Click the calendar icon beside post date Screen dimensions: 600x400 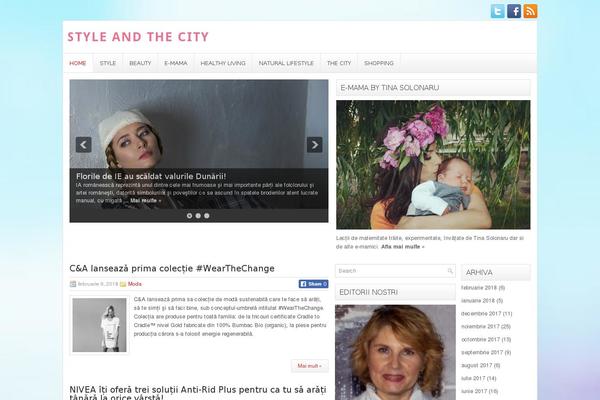point(73,284)
